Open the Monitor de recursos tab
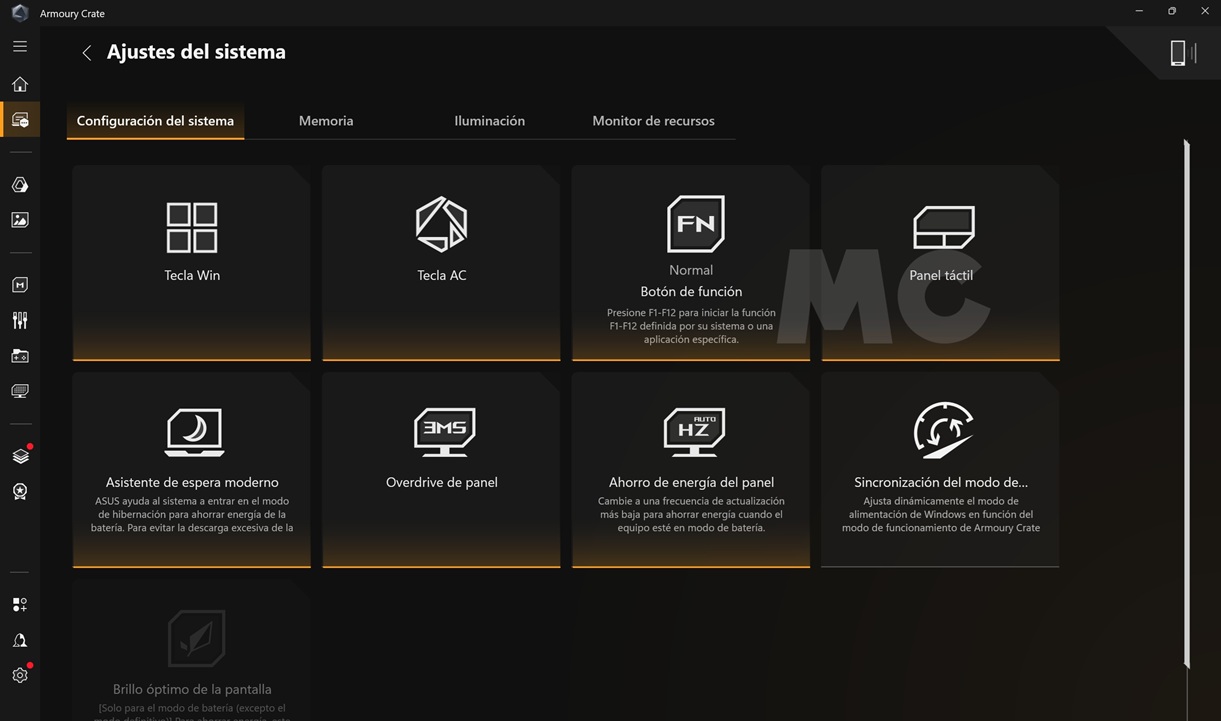The width and height of the screenshot is (1221, 721). coord(653,121)
